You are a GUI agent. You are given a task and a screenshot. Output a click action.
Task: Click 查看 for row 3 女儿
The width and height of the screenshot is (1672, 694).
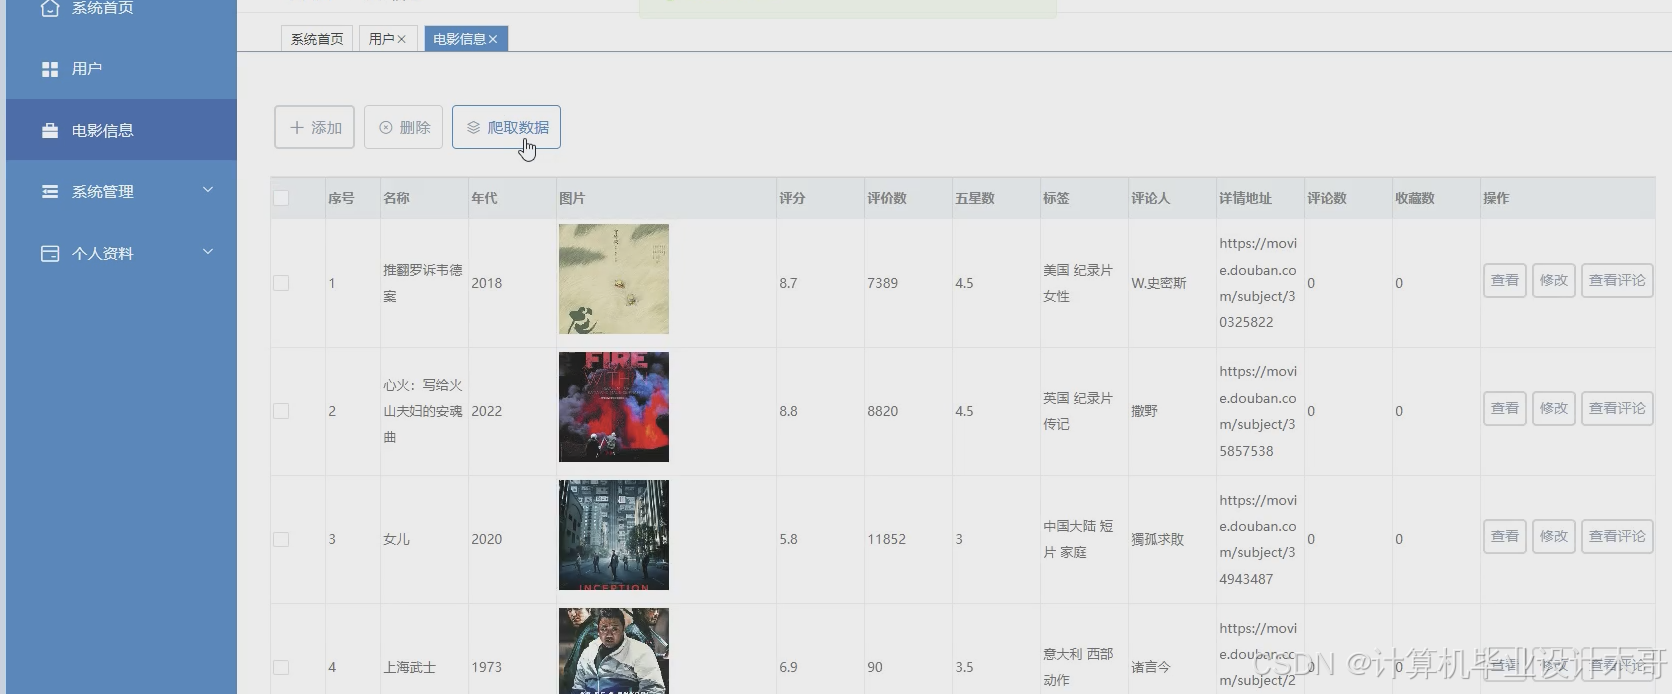pyautogui.click(x=1504, y=536)
